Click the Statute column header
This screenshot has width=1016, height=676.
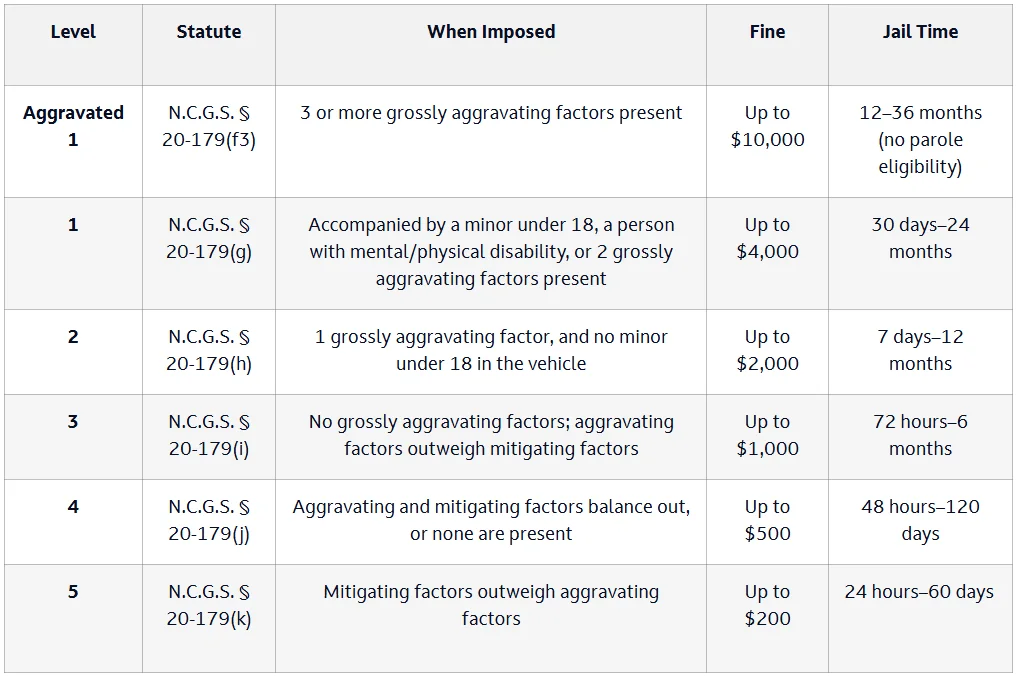[209, 45]
